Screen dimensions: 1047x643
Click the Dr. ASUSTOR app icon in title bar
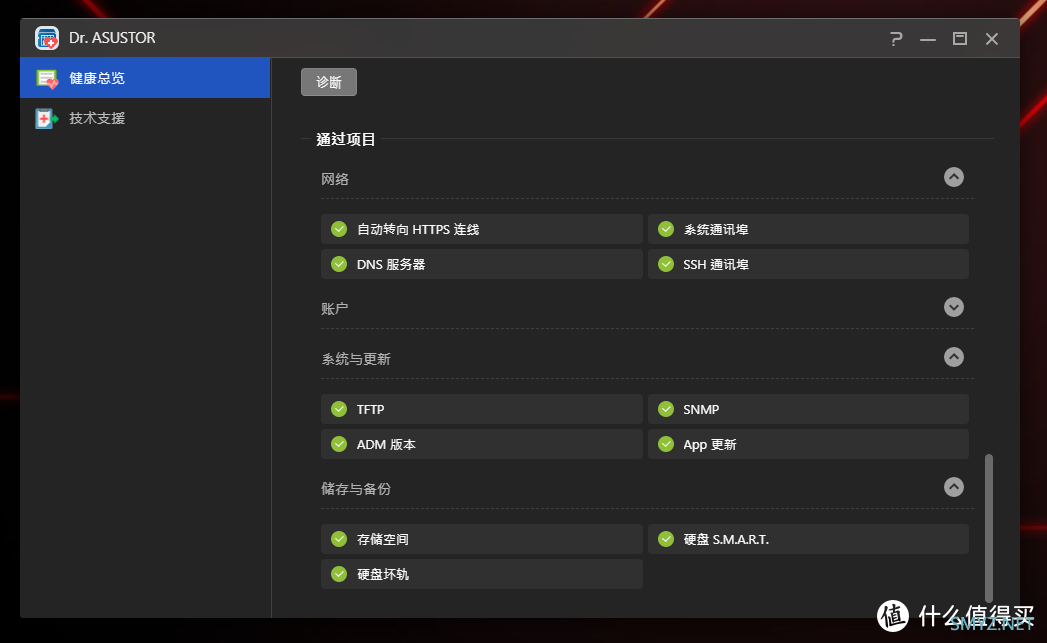[47, 38]
